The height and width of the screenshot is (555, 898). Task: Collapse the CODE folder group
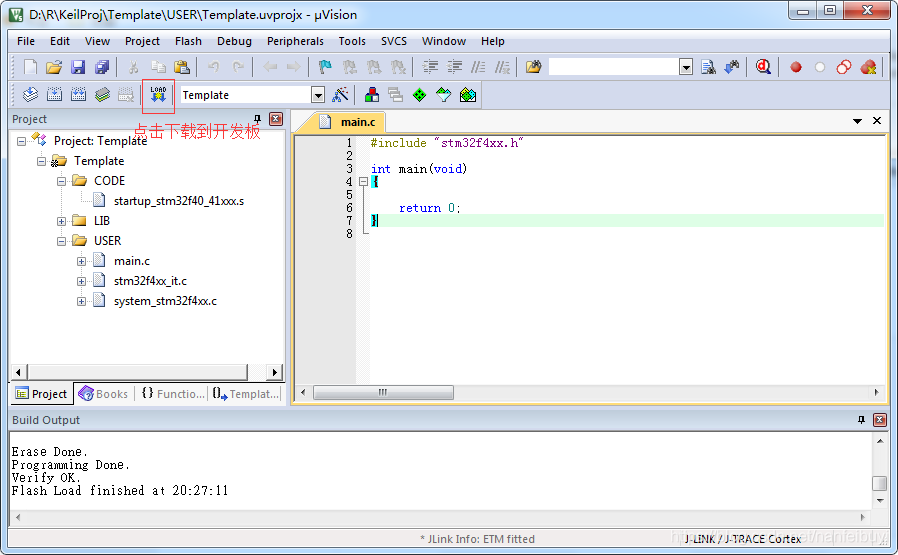click(x=61, y=181)
